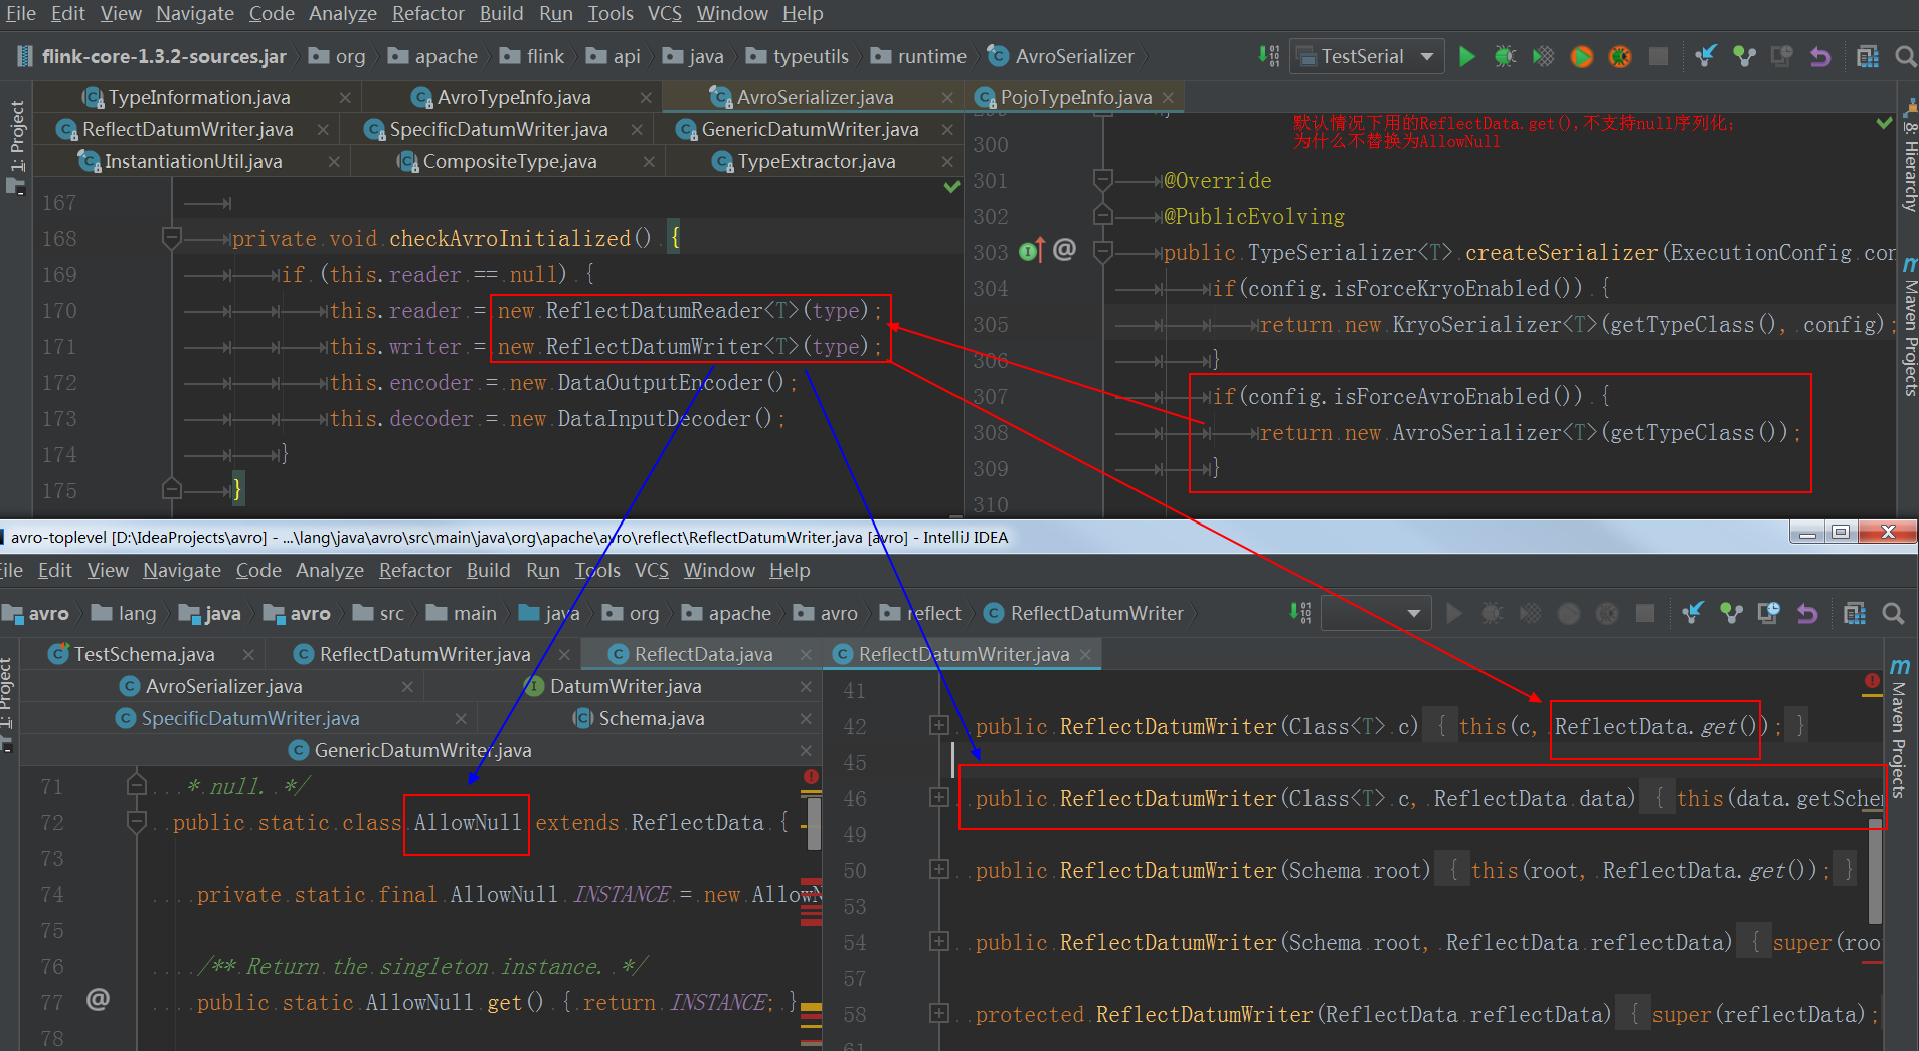
Task: Expand folded constructor at line 50
Action: 938,869
